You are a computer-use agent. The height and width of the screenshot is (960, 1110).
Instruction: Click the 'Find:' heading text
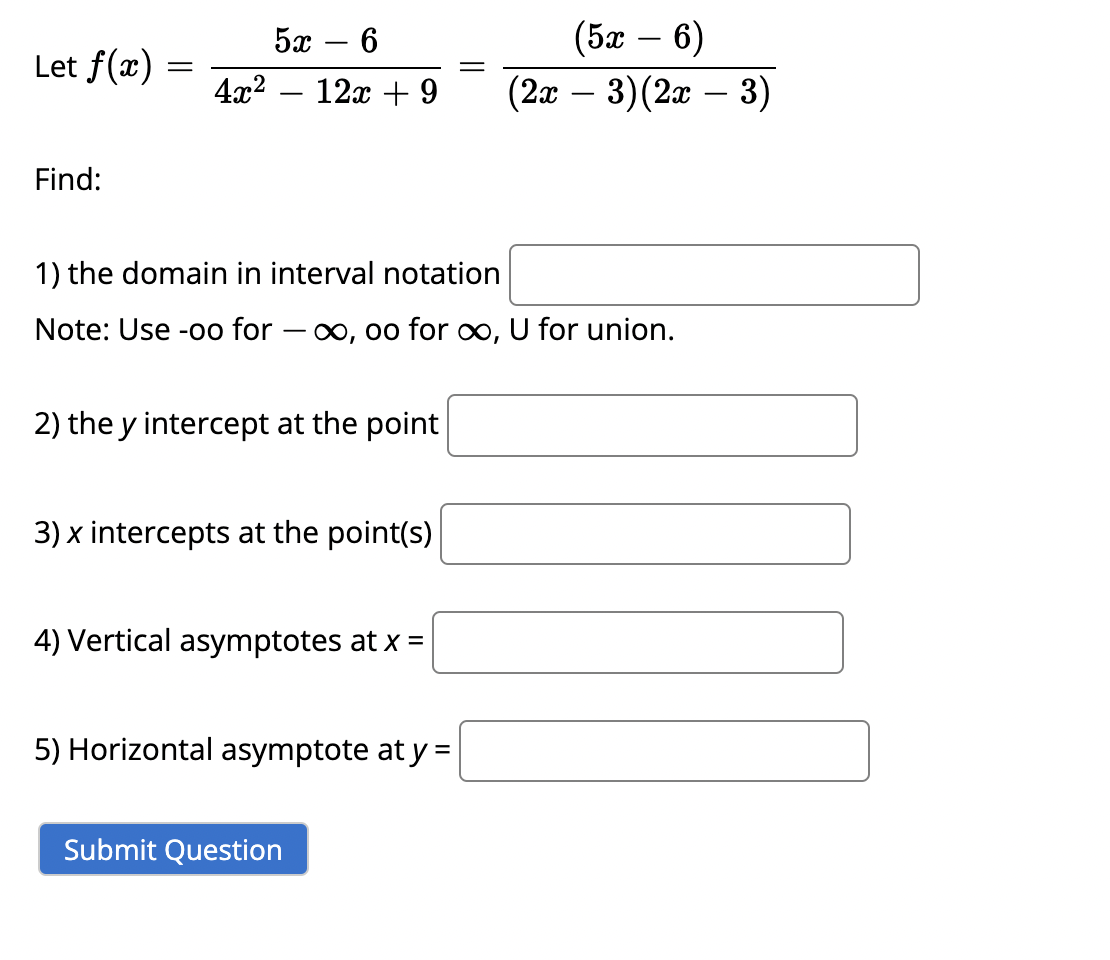[x=66, y=180]
